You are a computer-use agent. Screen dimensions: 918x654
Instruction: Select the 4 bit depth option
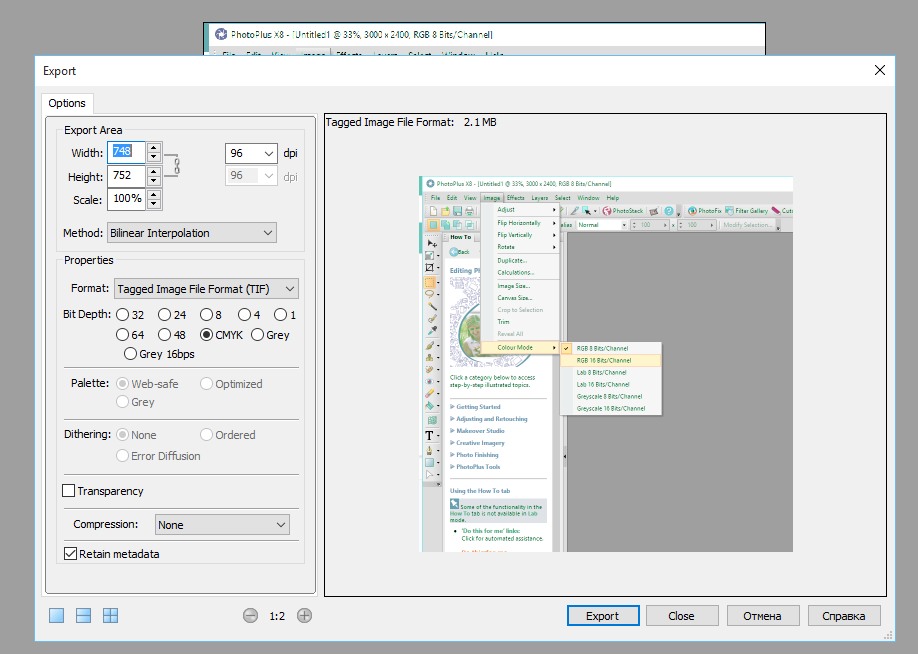click(249, 315)
